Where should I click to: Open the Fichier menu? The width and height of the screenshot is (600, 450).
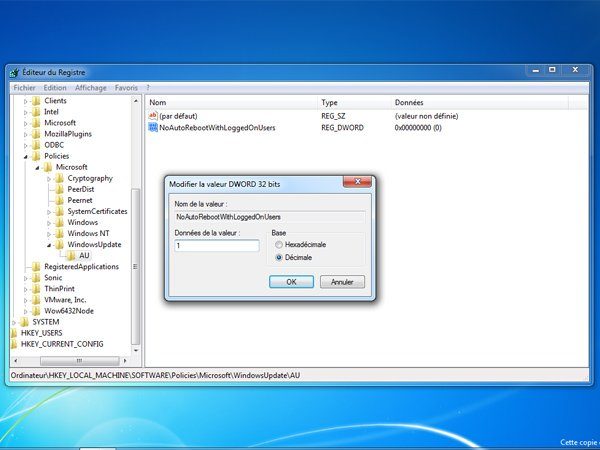click(x=24, y=88)
